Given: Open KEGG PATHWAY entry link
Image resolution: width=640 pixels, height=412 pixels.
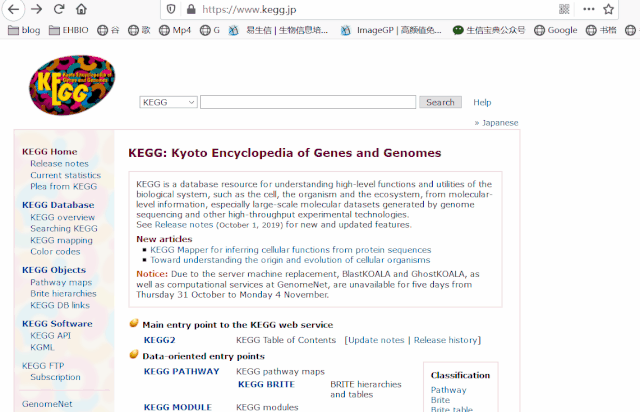Looking at the screenshot, I should [182, 372].
